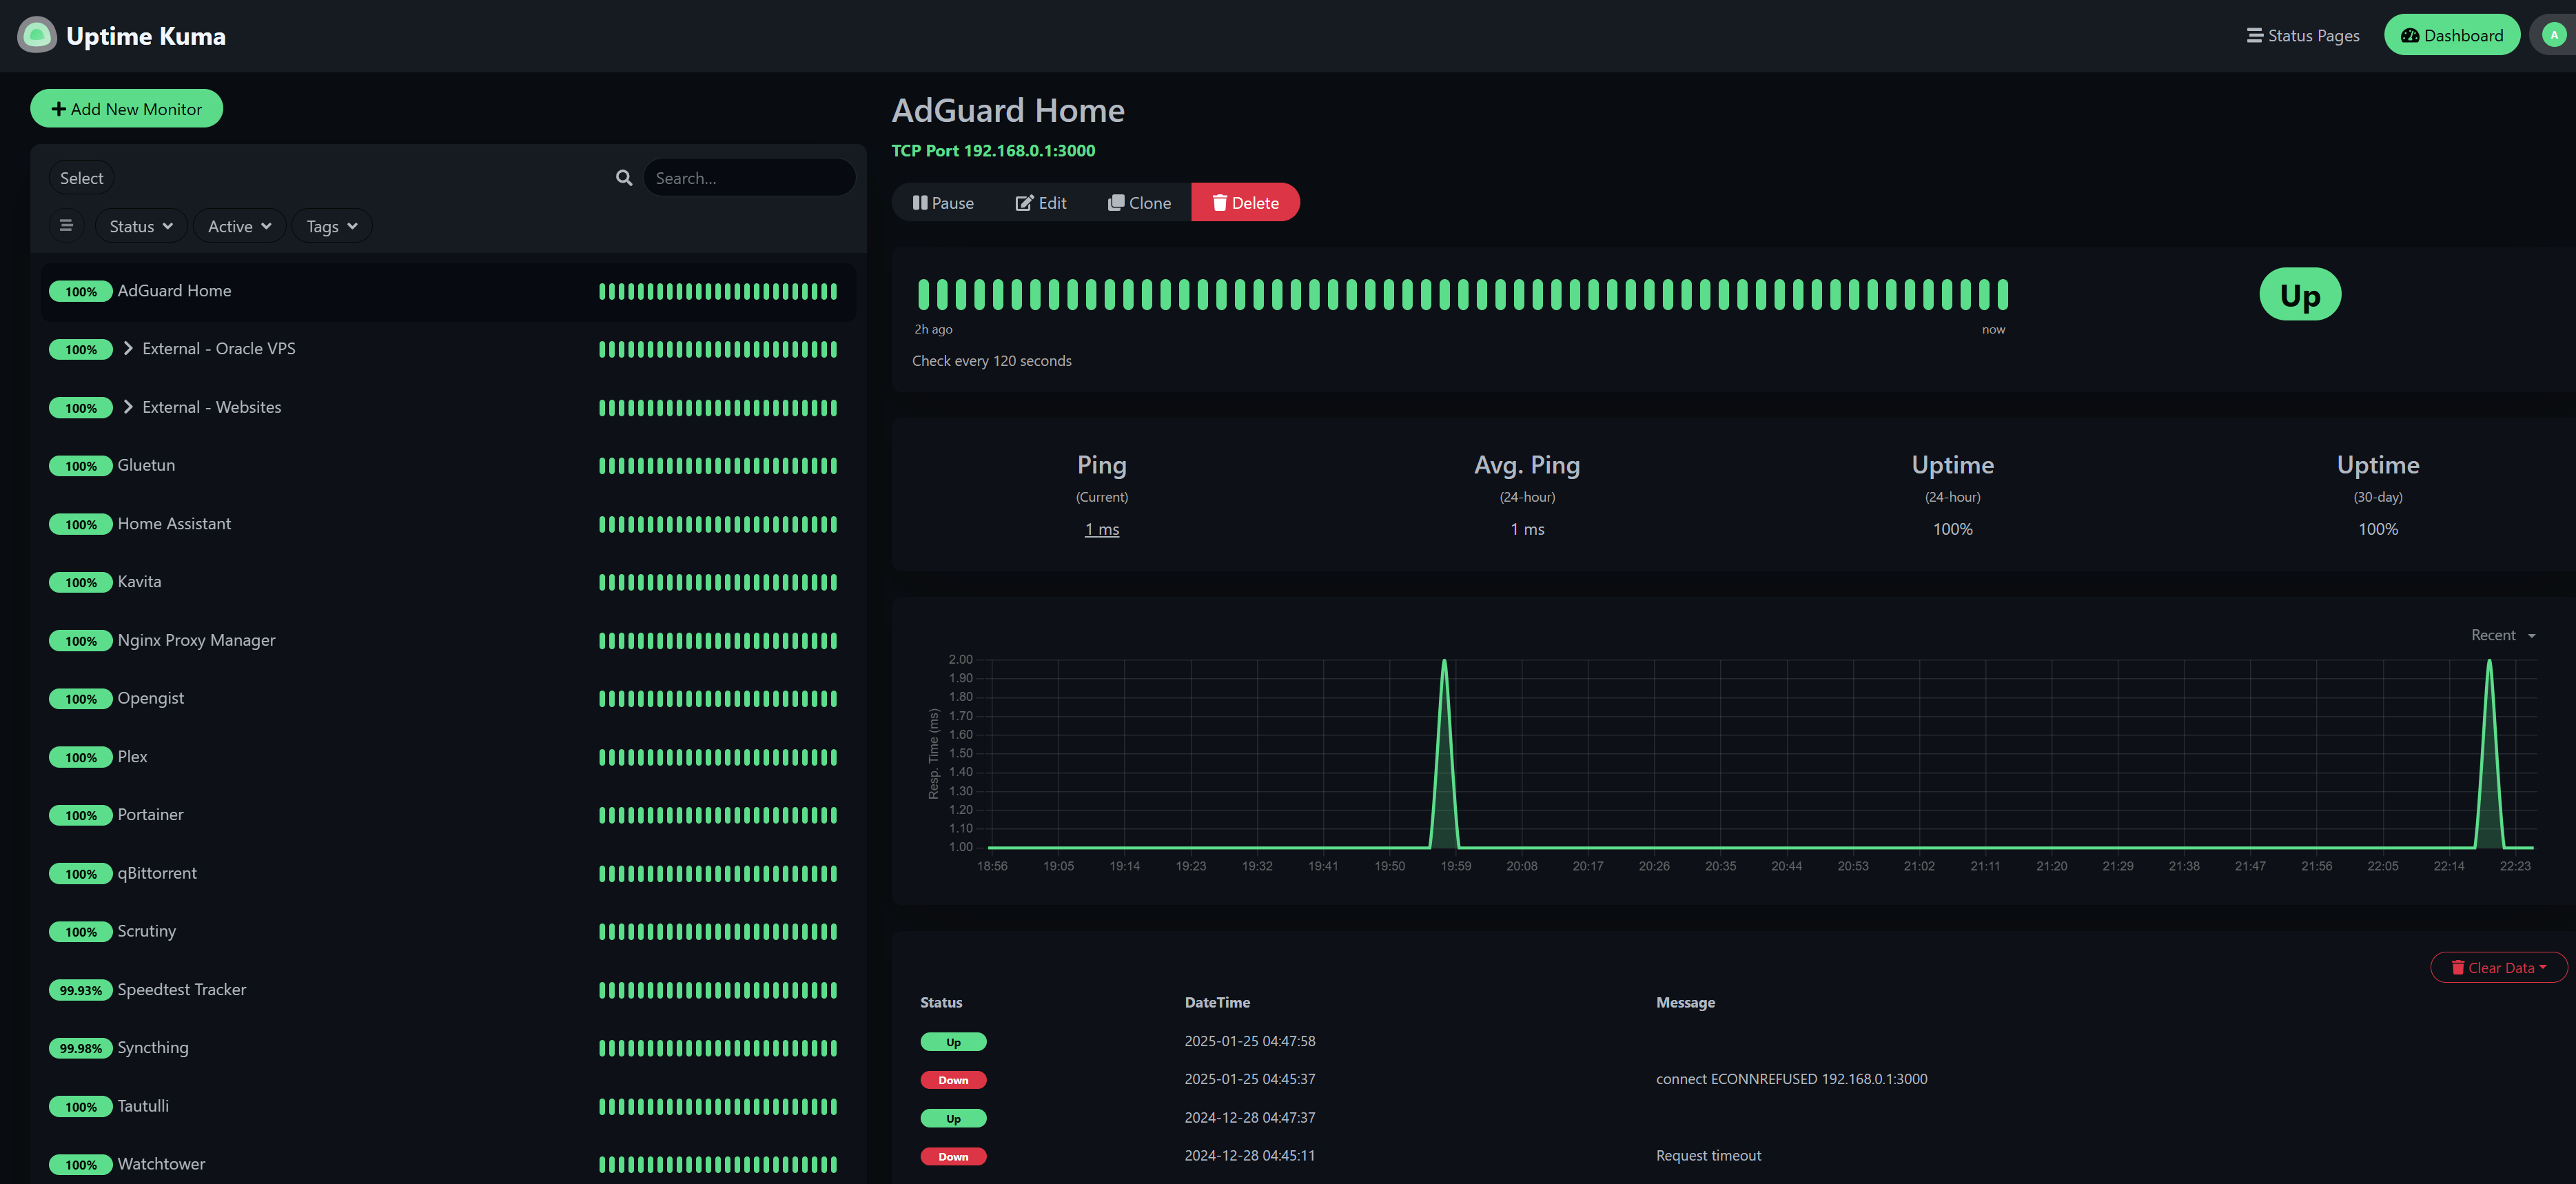2576x1184 pixels.
Task: Click the 1 ms ping link
Action: point(1102,529)
